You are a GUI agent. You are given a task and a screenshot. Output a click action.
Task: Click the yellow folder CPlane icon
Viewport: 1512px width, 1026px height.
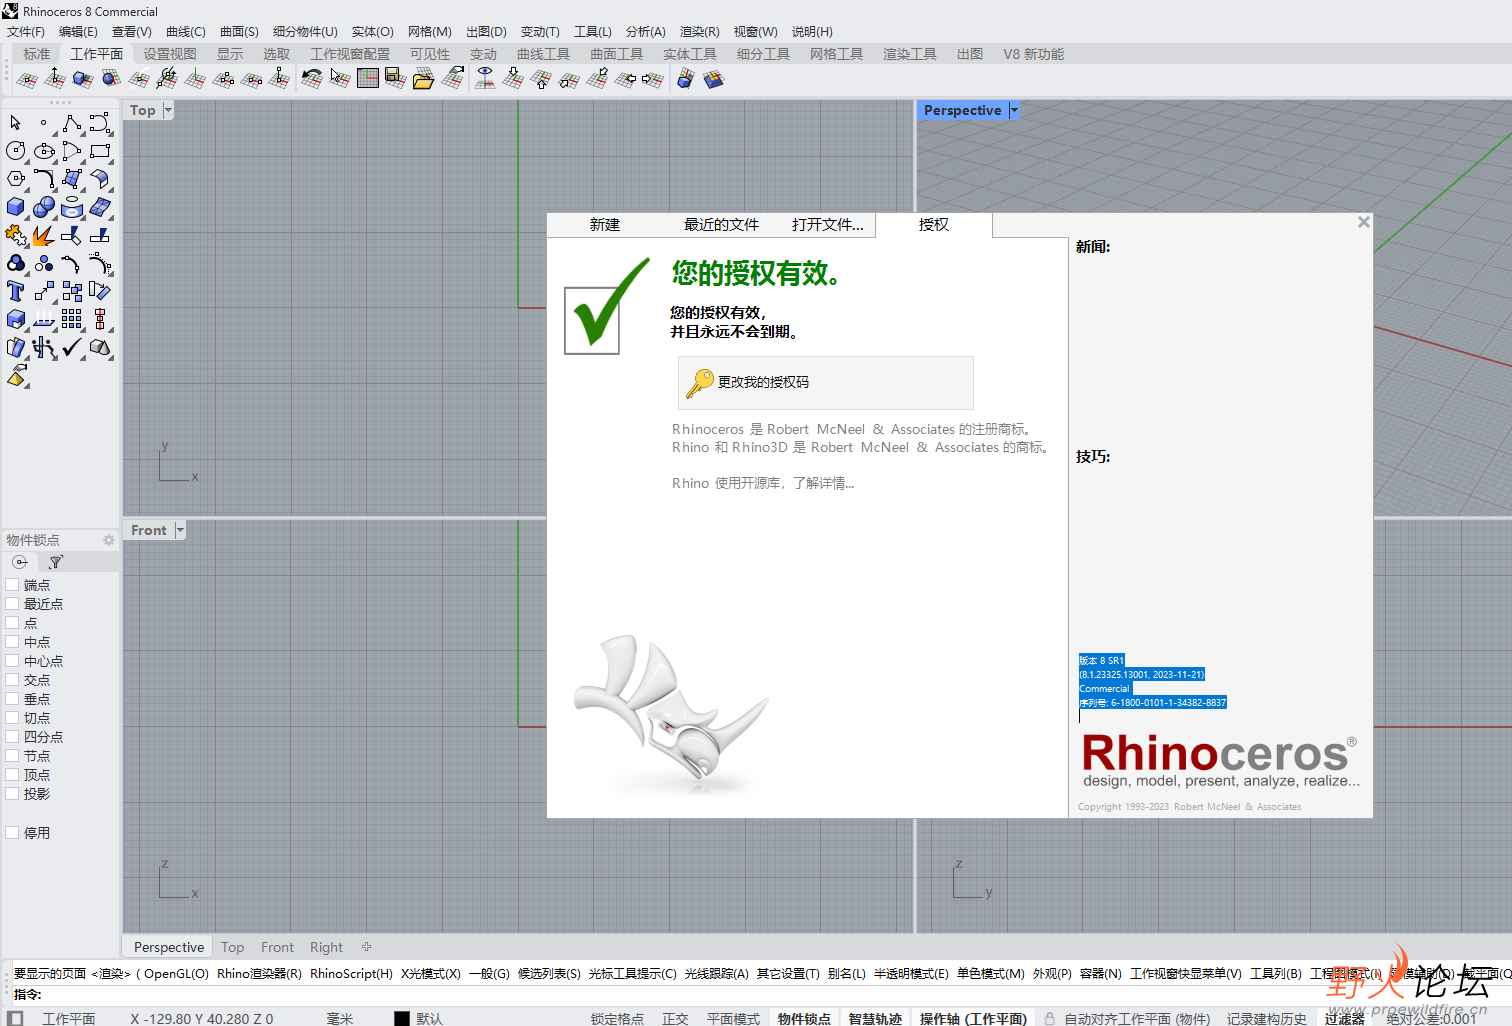pos(424,79)
